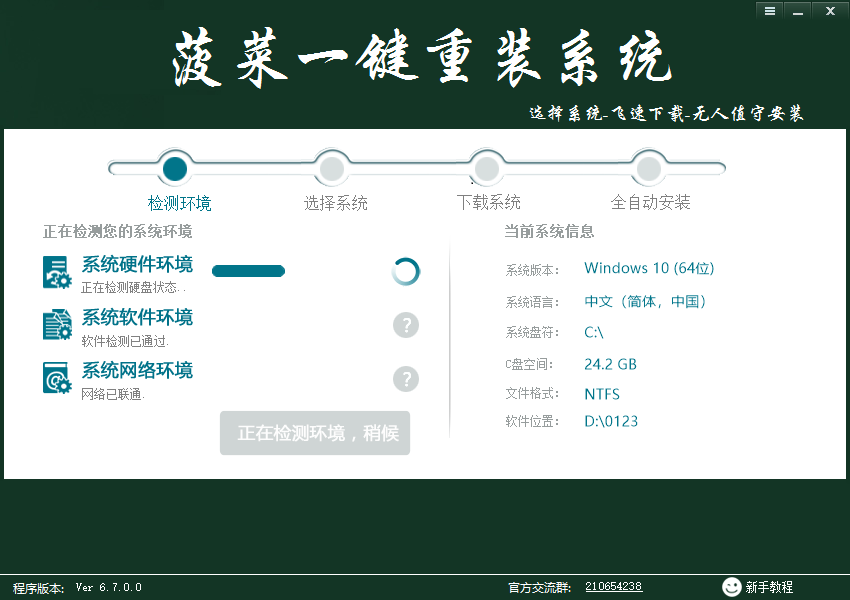Image resolution: width=850 pixels, height=600 pixels.
Task: Click the C:\ system drive value
Action: [x=594, y=332]
